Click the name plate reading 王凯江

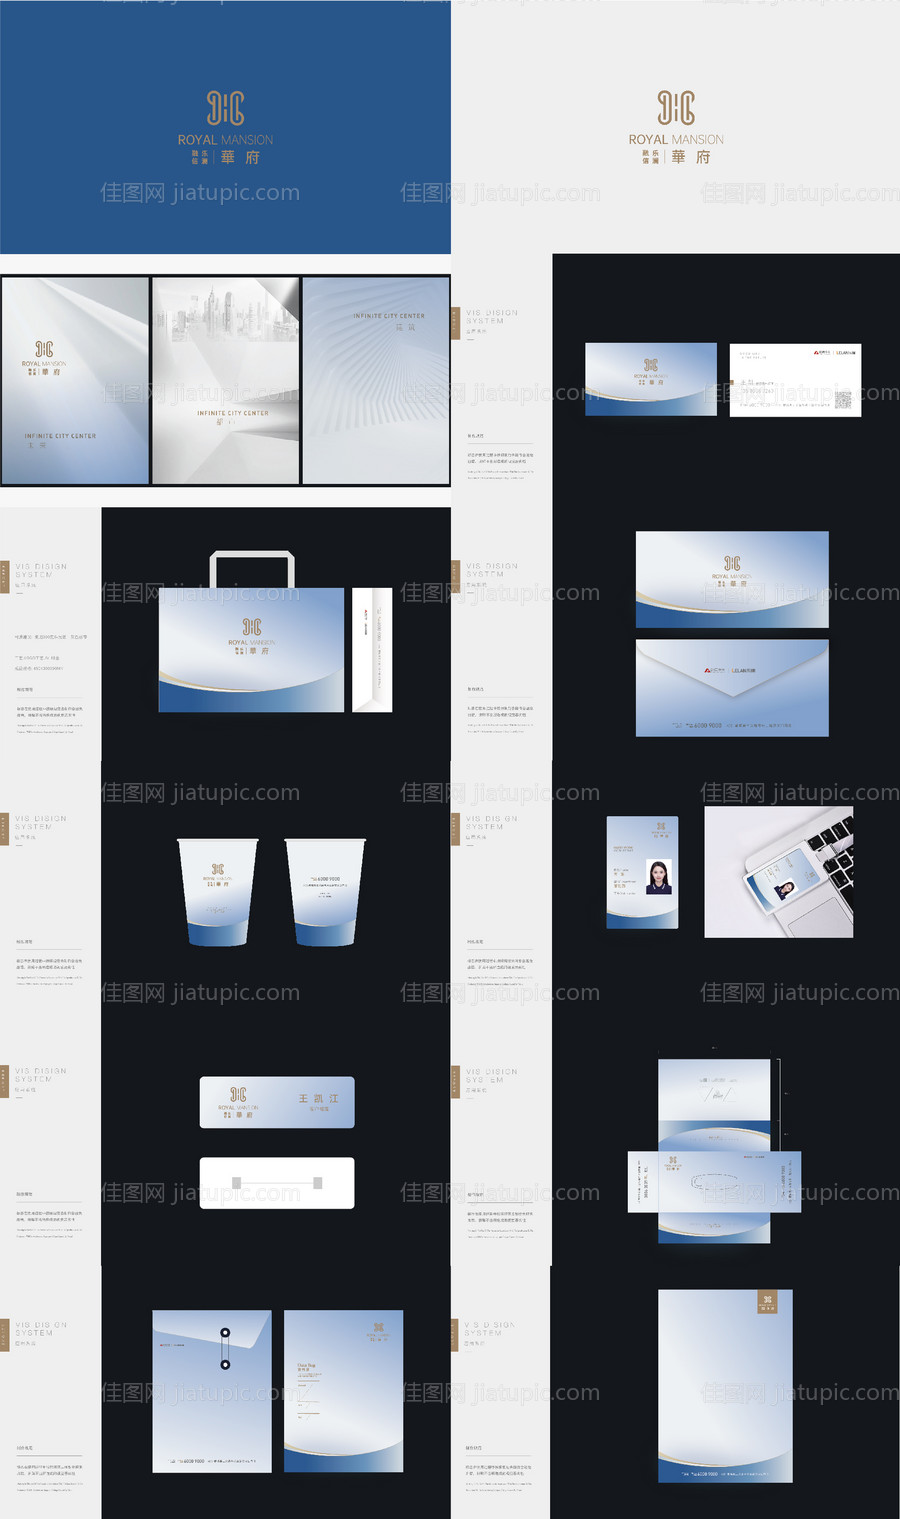click(277, 1102)
